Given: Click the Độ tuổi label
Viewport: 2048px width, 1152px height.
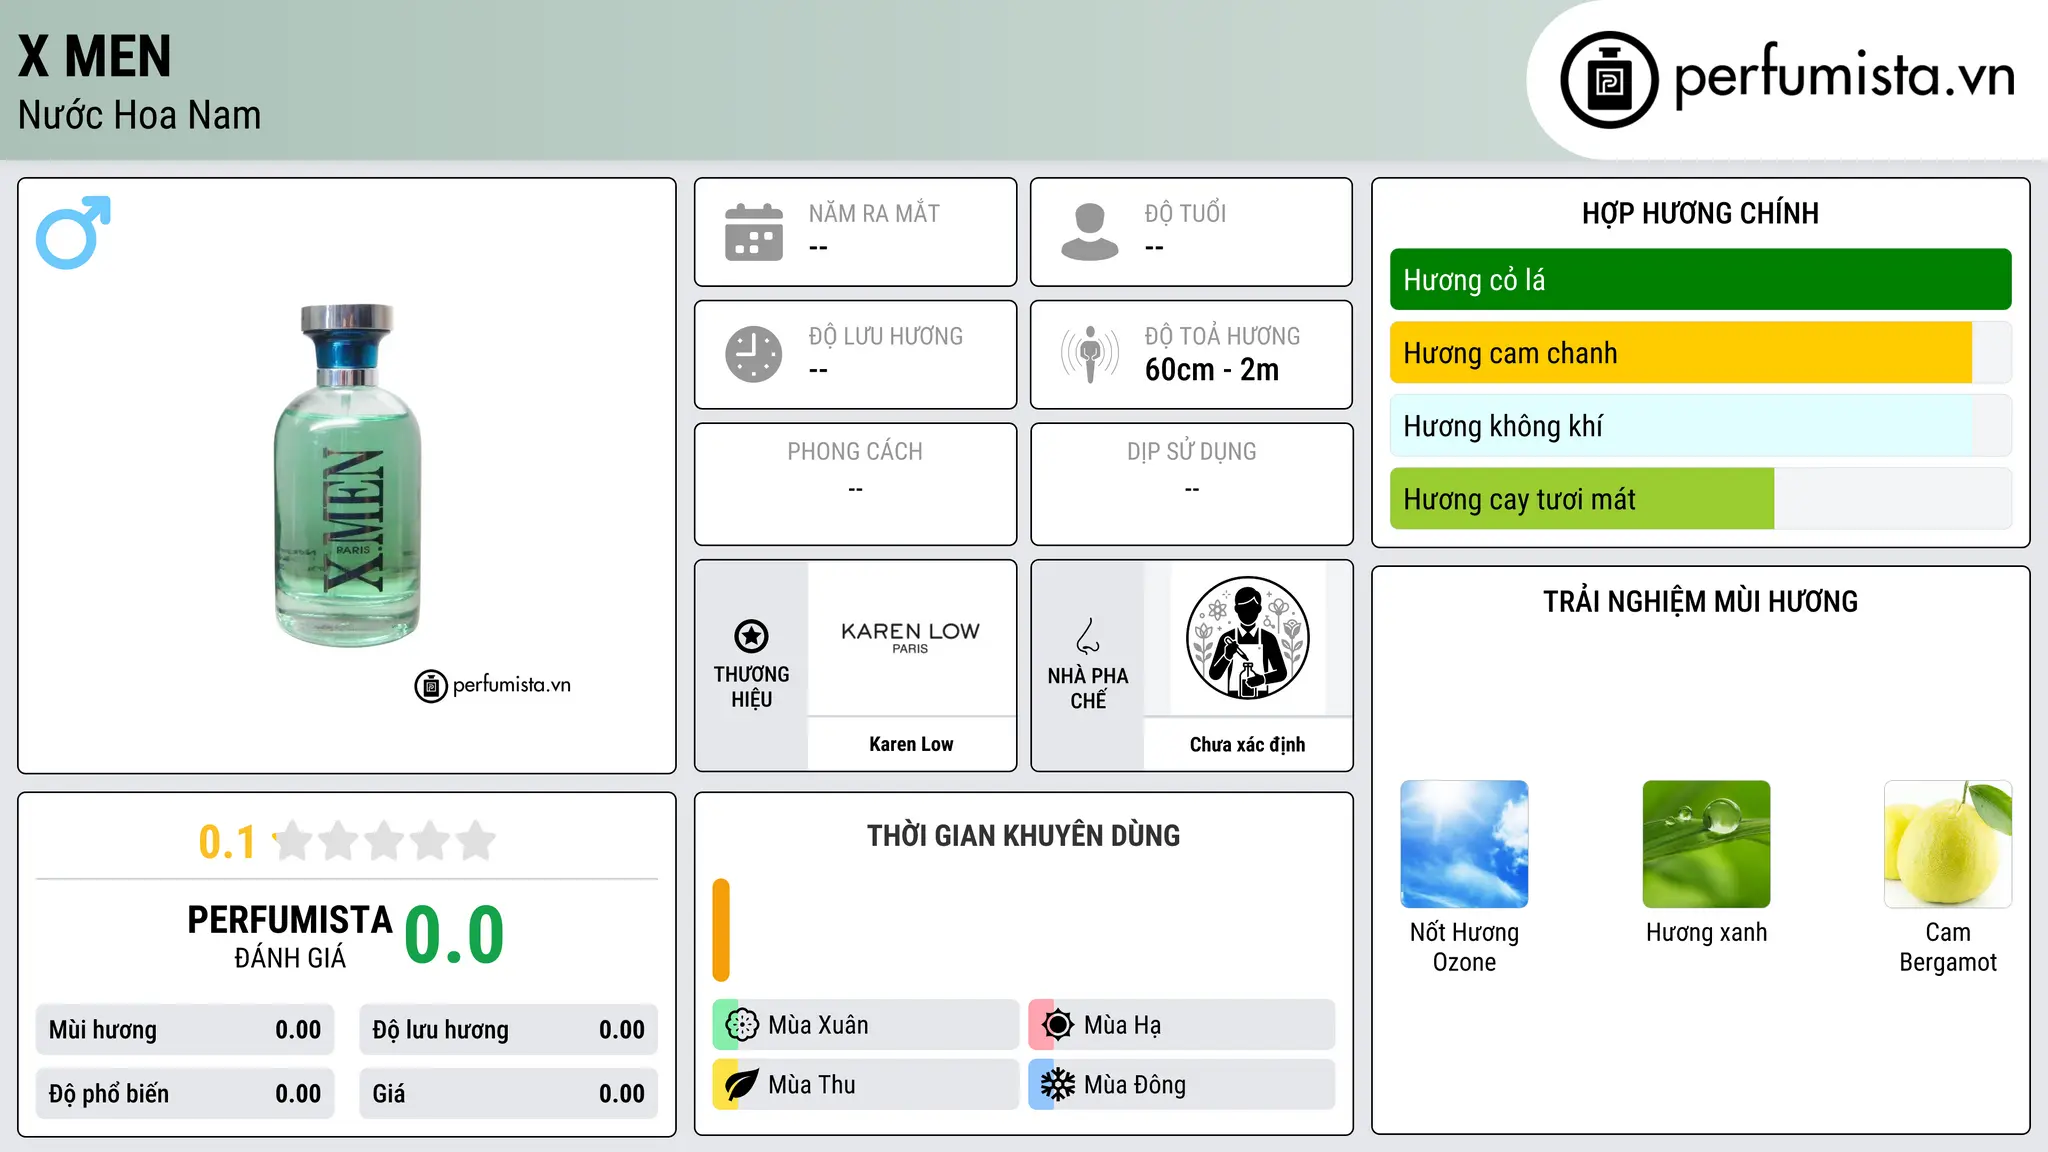Looking at the screenshot, I should tap(1185, 213).
